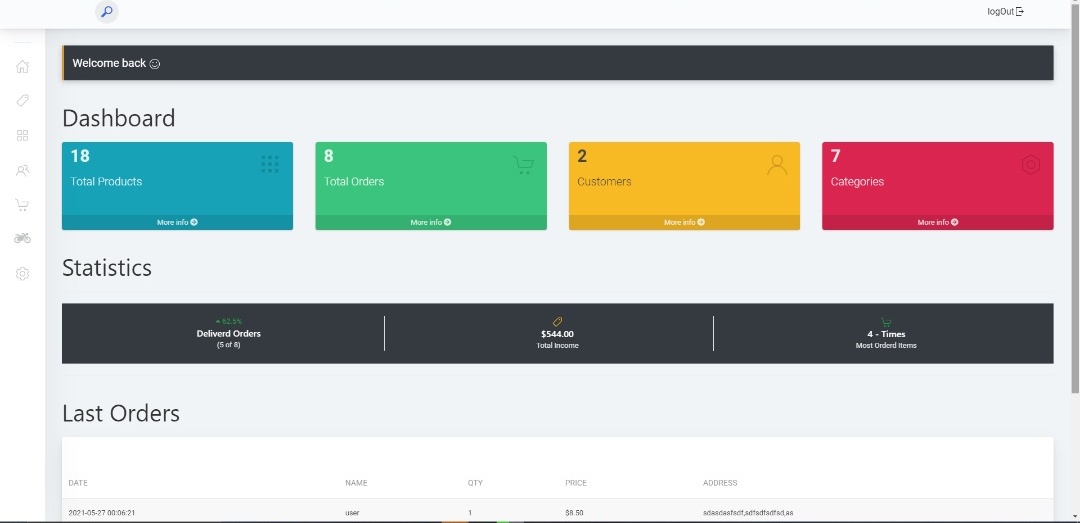Click the $544.00 total income value

(557, 334)
